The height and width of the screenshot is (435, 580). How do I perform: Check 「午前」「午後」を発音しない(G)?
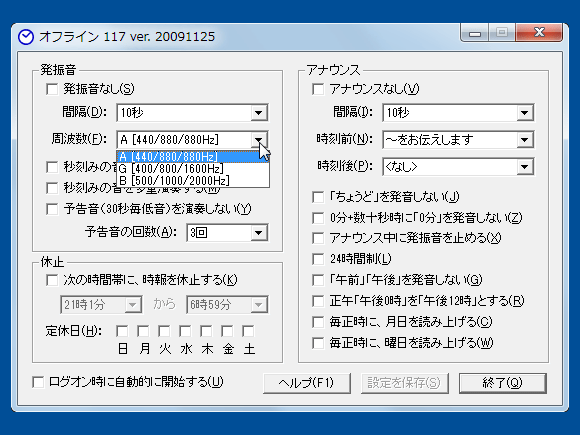click(x=318, y=280)
